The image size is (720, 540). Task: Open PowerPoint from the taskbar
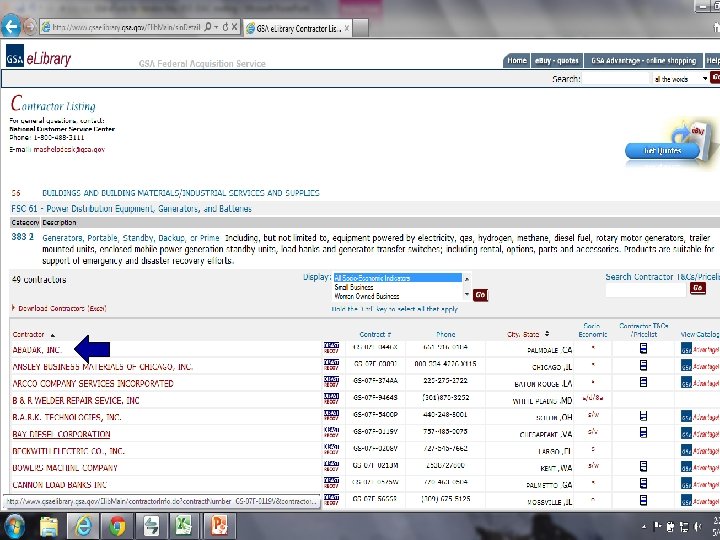click(219, 526)
